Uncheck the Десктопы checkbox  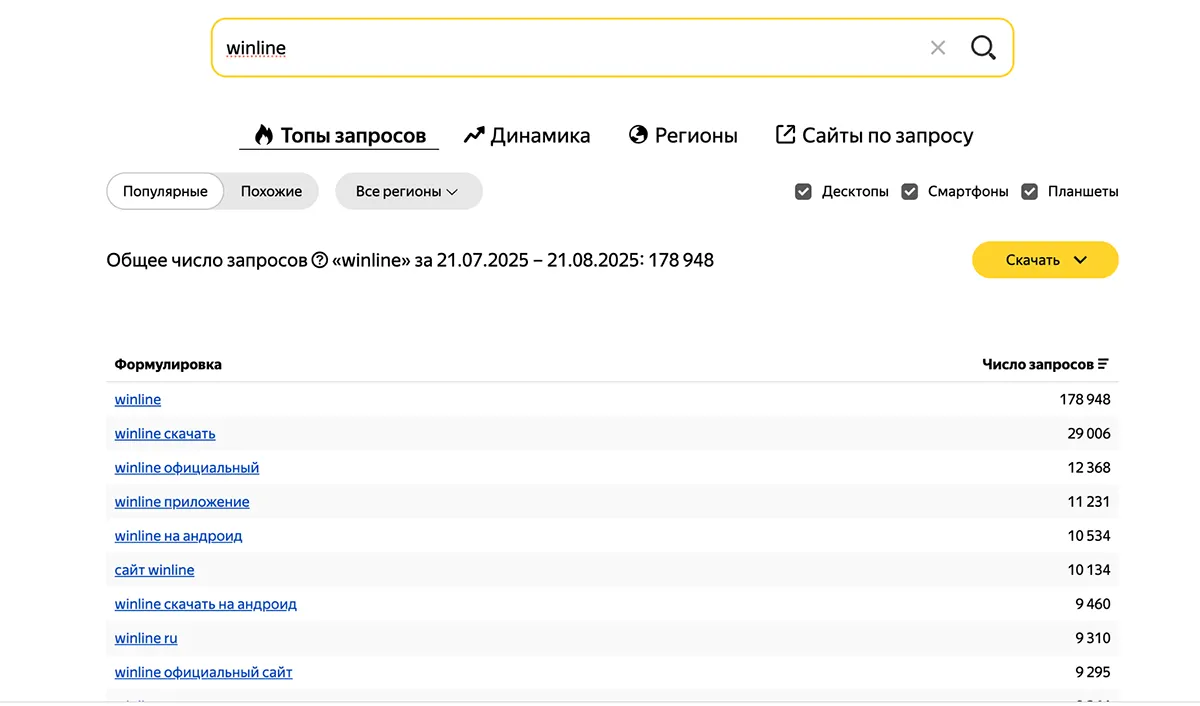[x=803, y=191]
